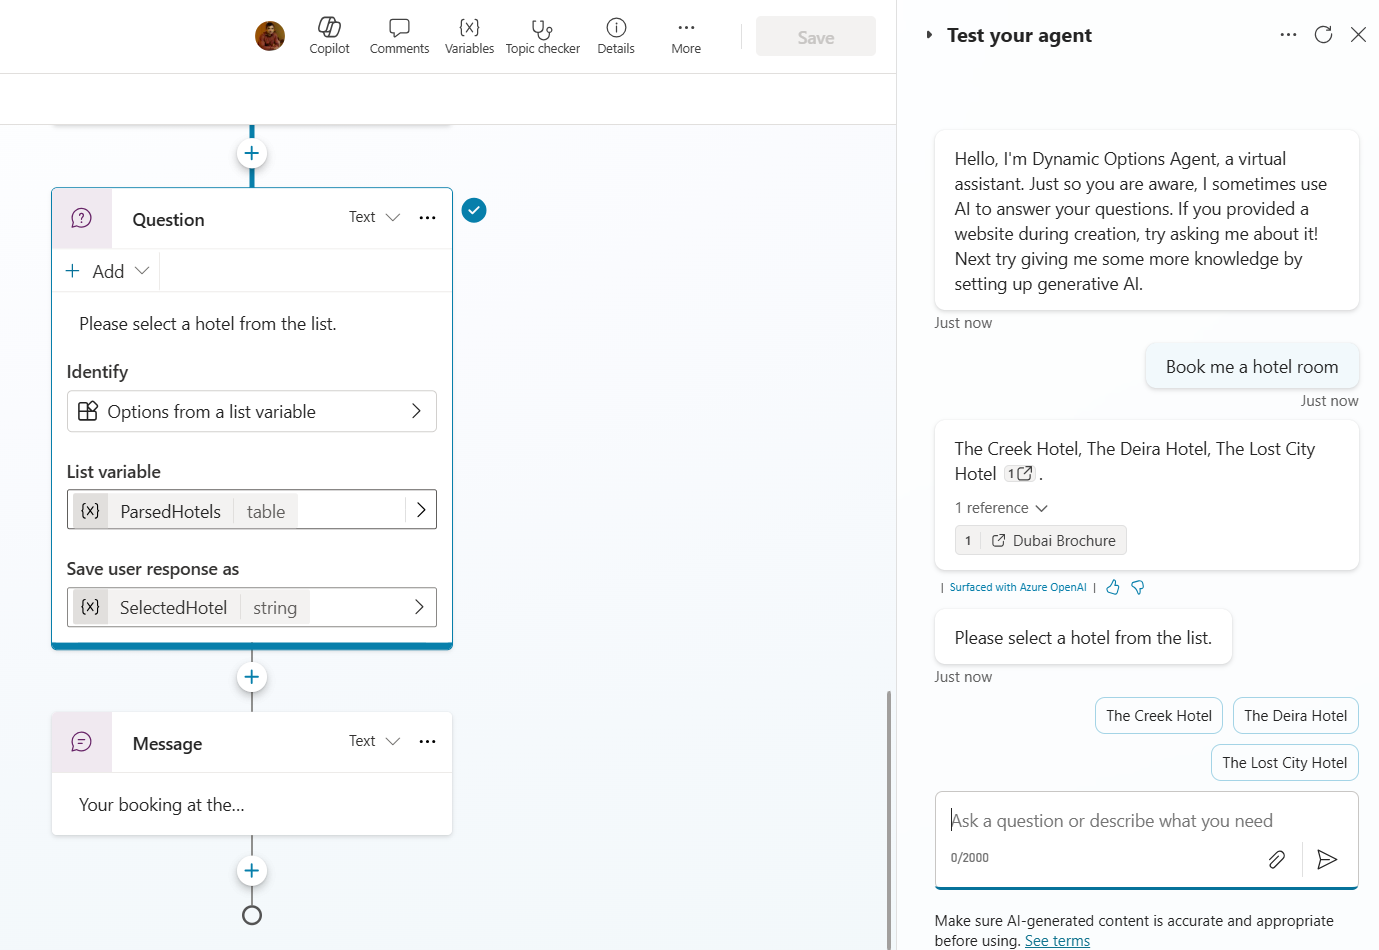The image size is (1379, 950).
Task: Open the Text type dropdown on the Question node
Action: [373, 217]
